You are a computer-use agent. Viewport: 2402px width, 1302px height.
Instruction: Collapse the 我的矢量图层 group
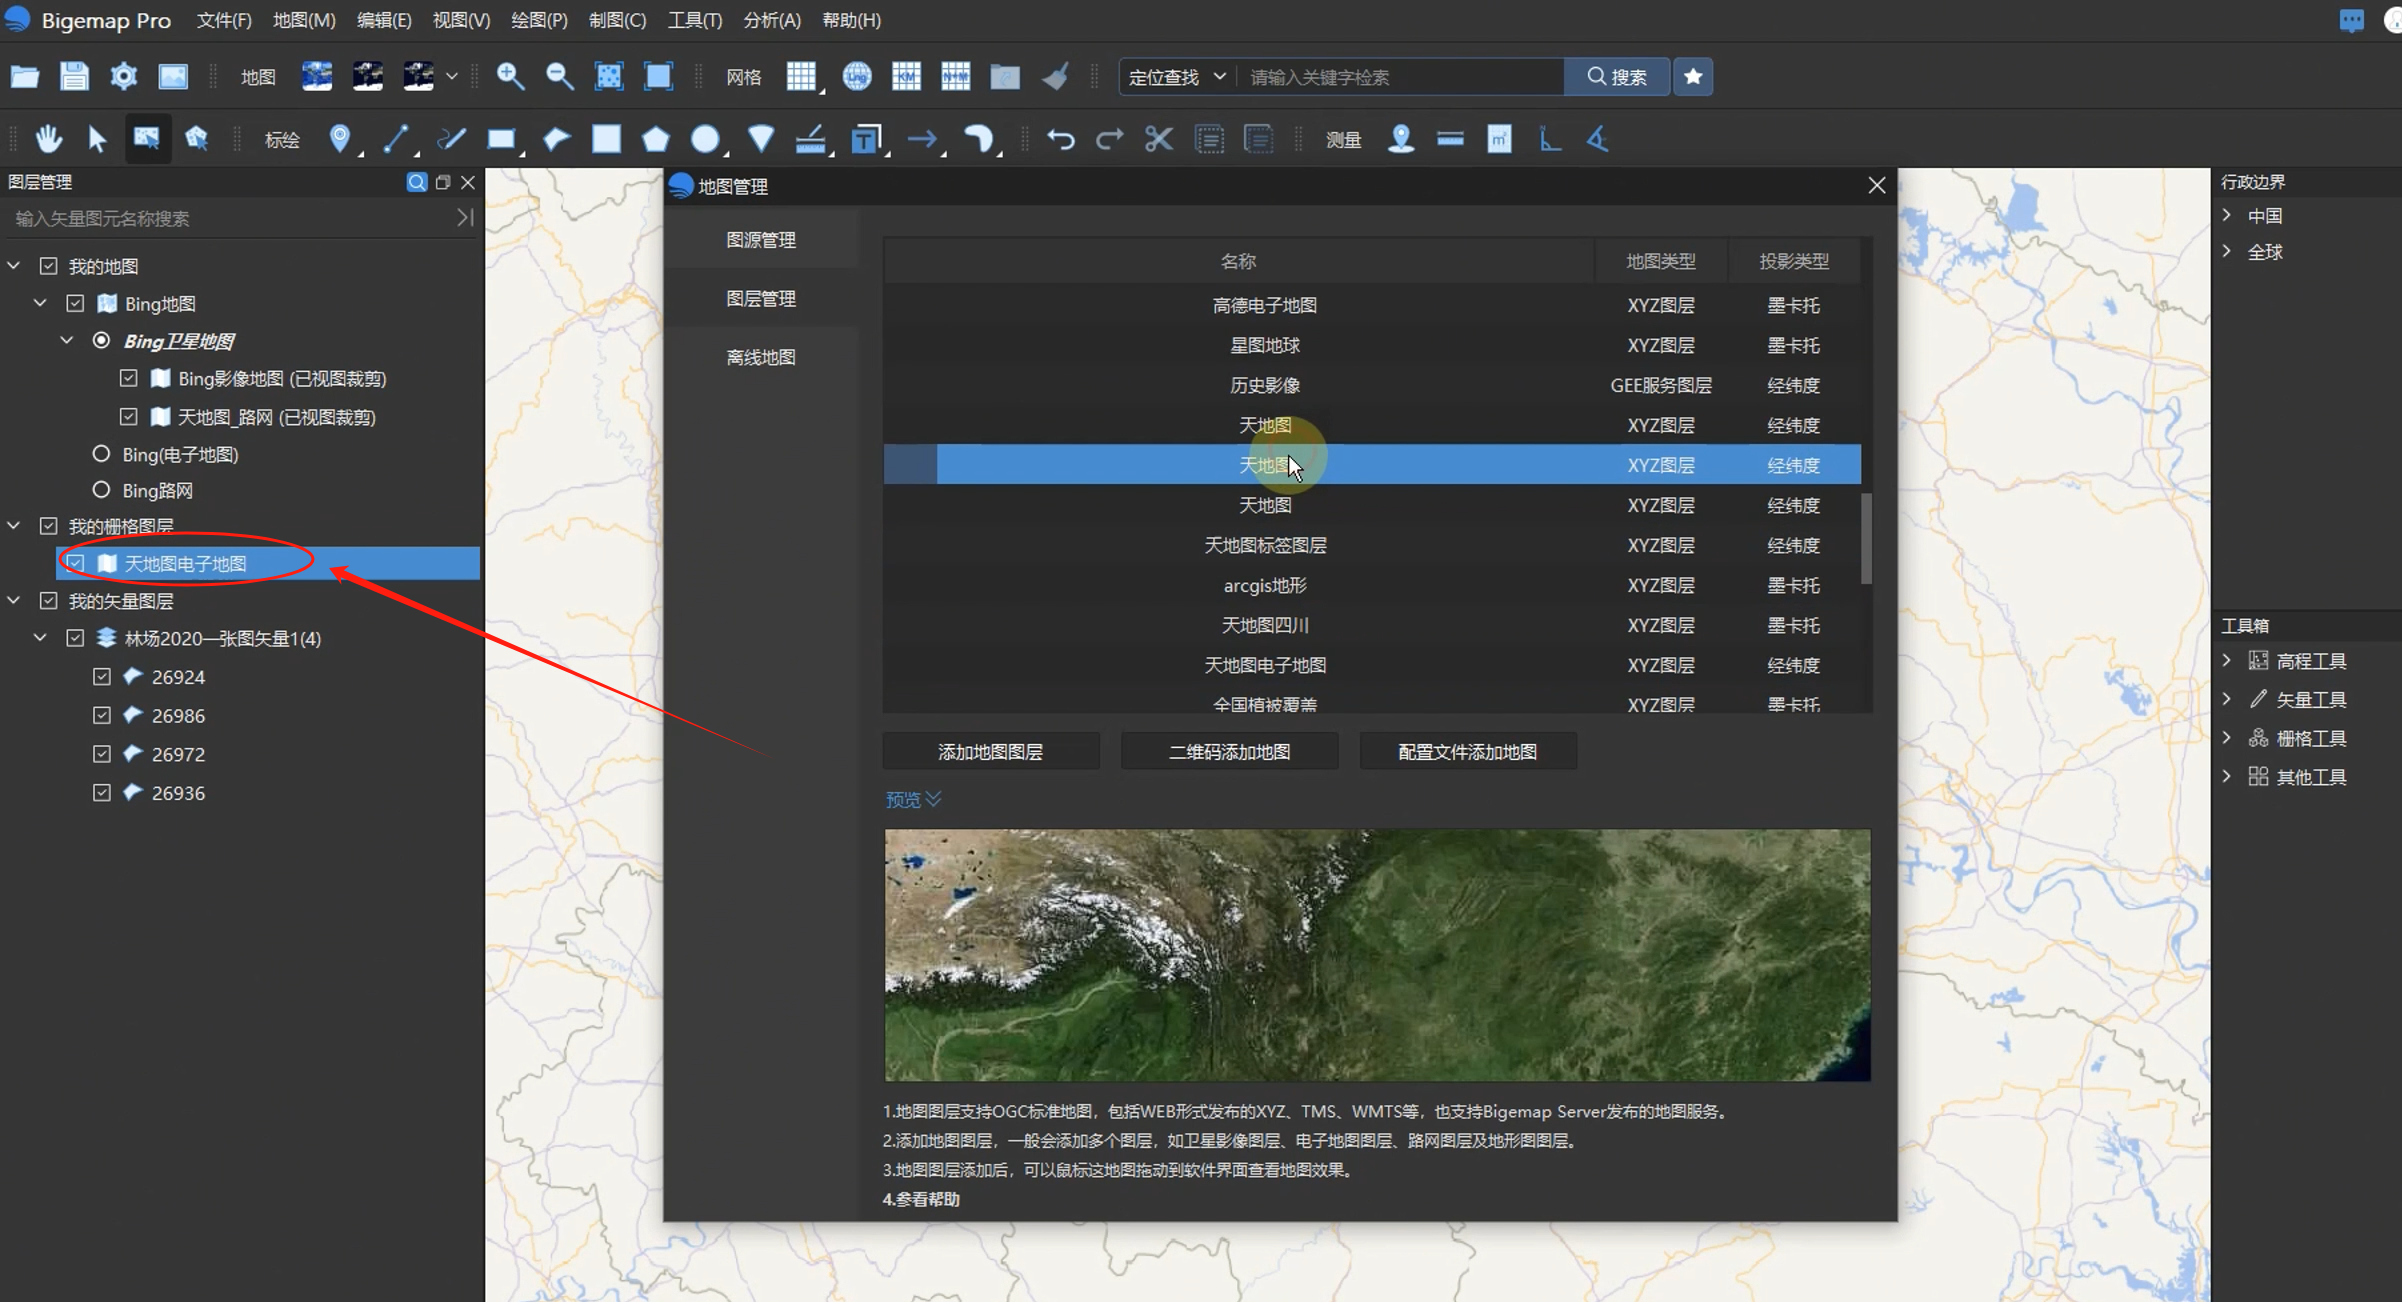click(x=13, y=600)
